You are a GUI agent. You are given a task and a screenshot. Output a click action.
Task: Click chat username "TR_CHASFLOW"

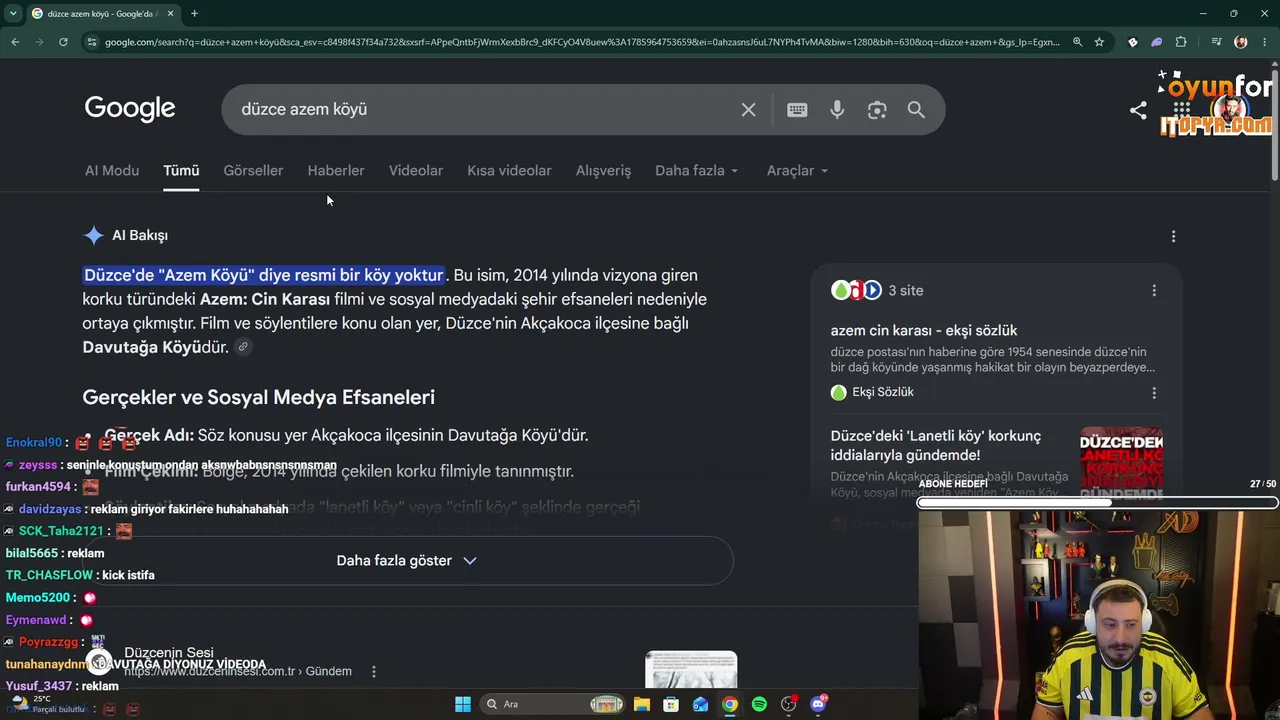(x=50, y=575)
